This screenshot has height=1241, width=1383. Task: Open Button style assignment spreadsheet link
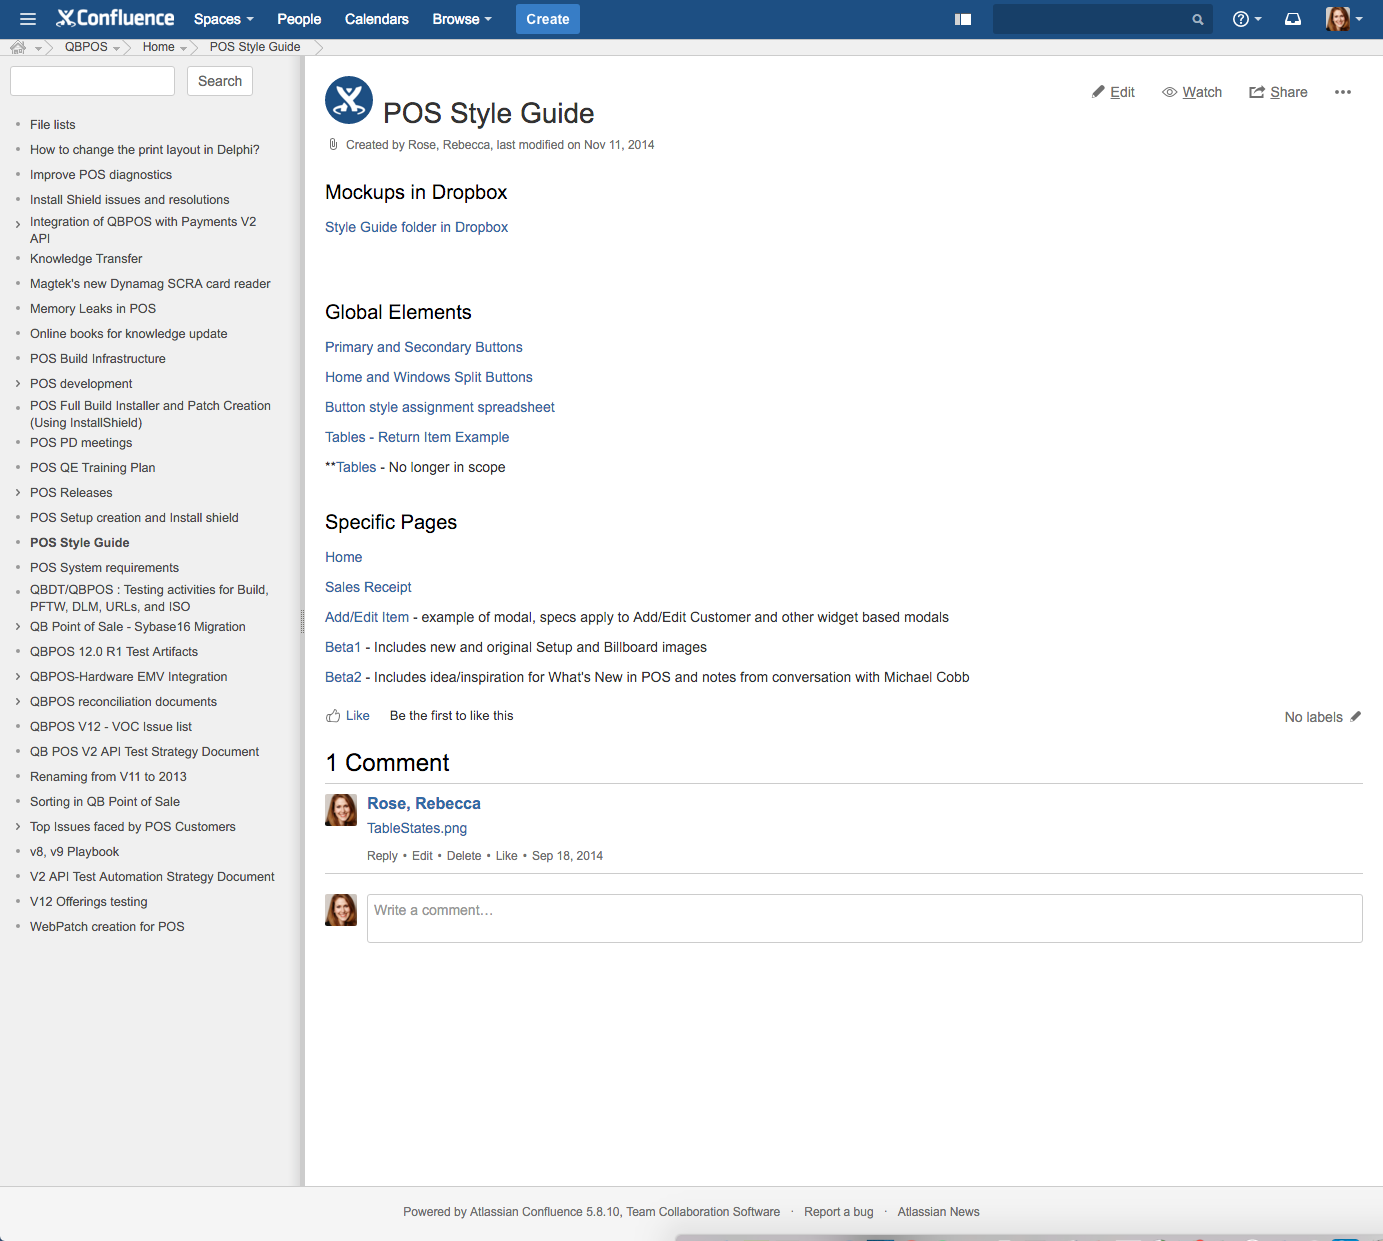439,407
